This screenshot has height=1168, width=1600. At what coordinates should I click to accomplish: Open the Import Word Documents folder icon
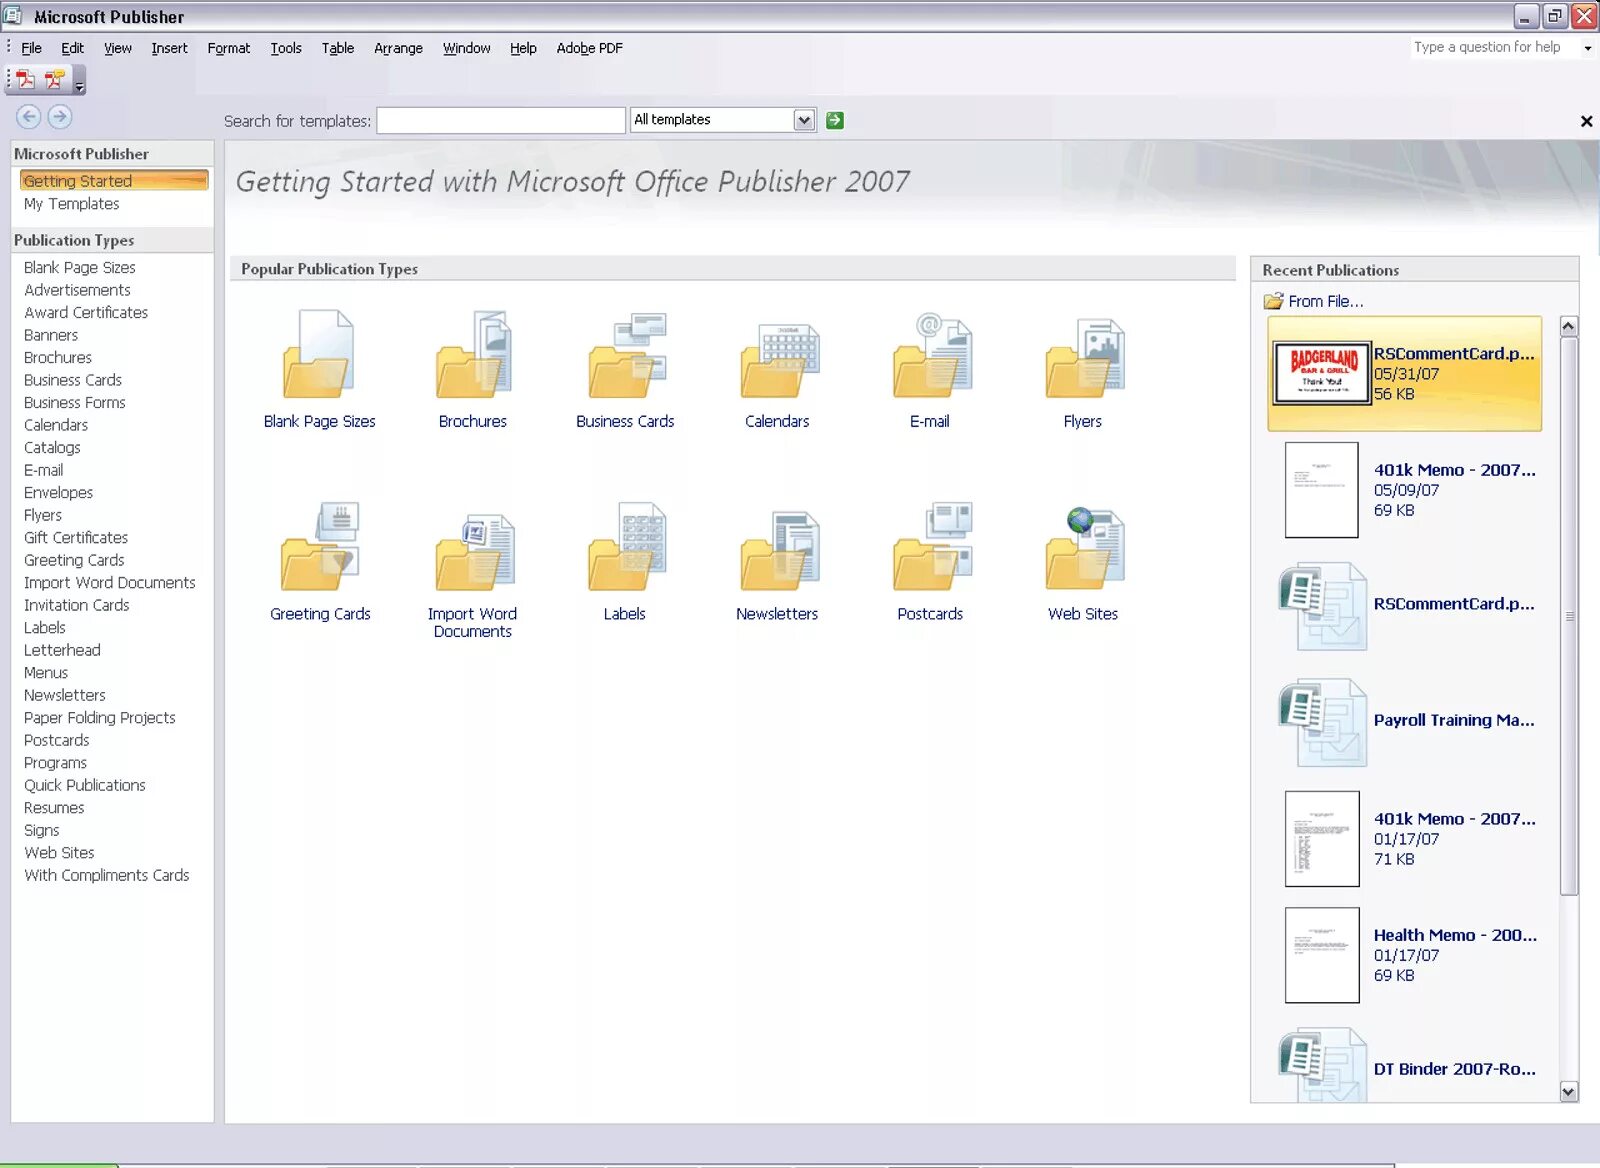(x=473, y=550)
